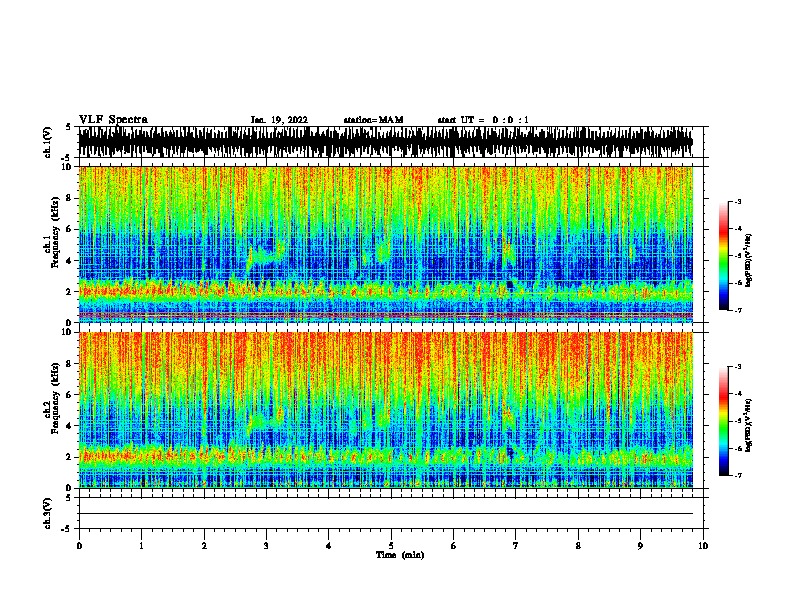The height and width of the screenshot is (612, 792).
Task: Click the ch.2 spectrogram "10" kHz tick label
Action: coord(68,332)
